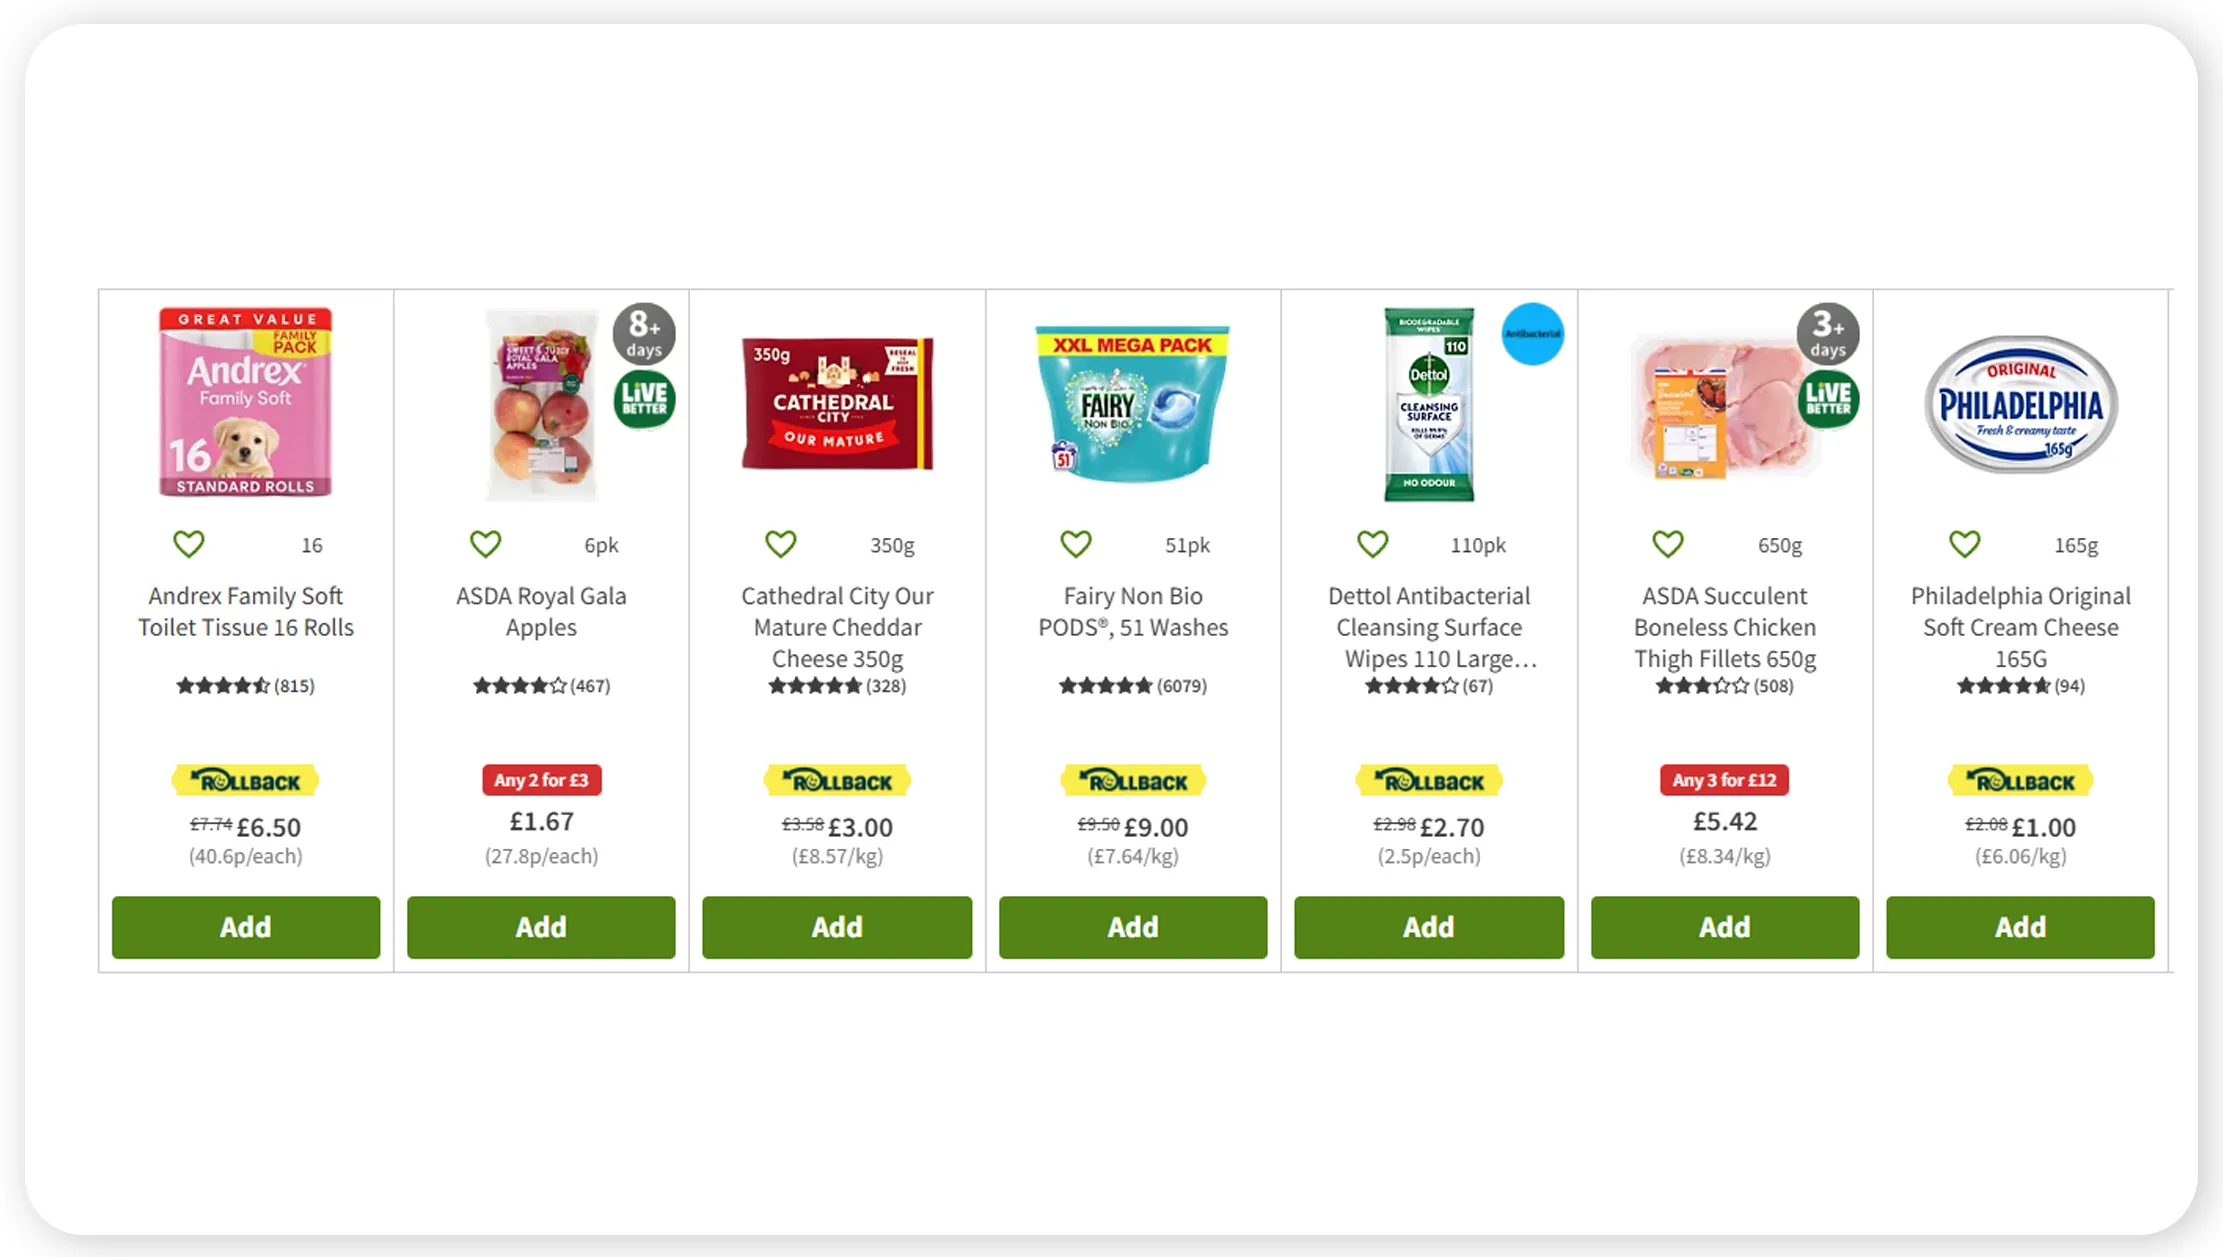Screen dimensions: 2223x1257
Task: Open the Any 2 for £3 apples offer
Action: (x=541, y=780)
